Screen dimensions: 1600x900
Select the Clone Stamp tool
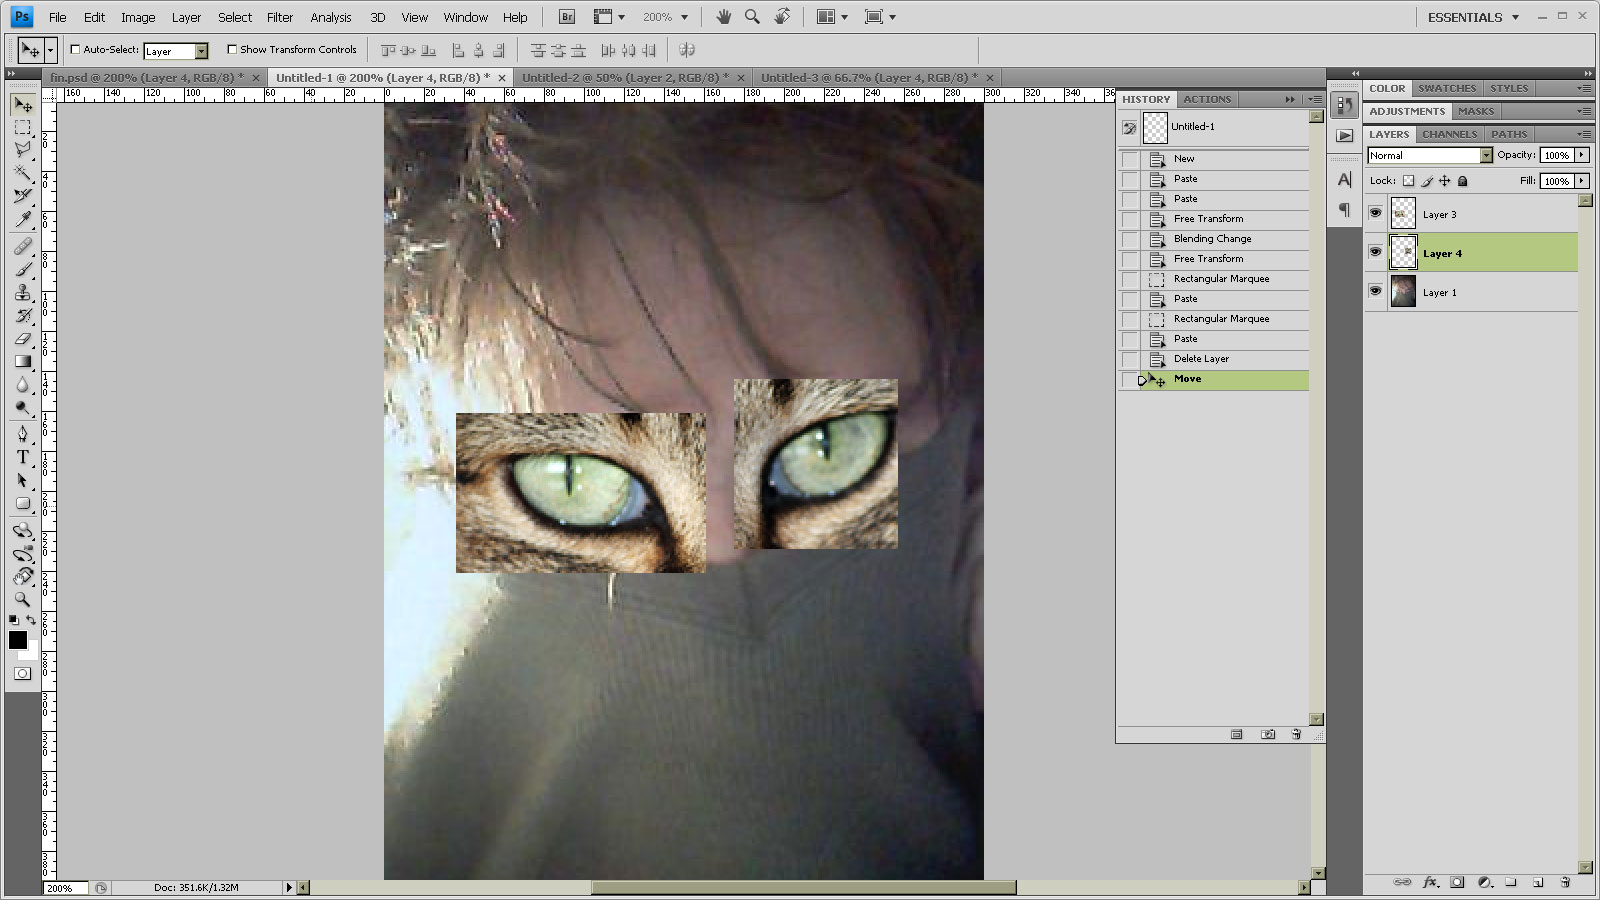pyautogui.click(x=23, y=292)
